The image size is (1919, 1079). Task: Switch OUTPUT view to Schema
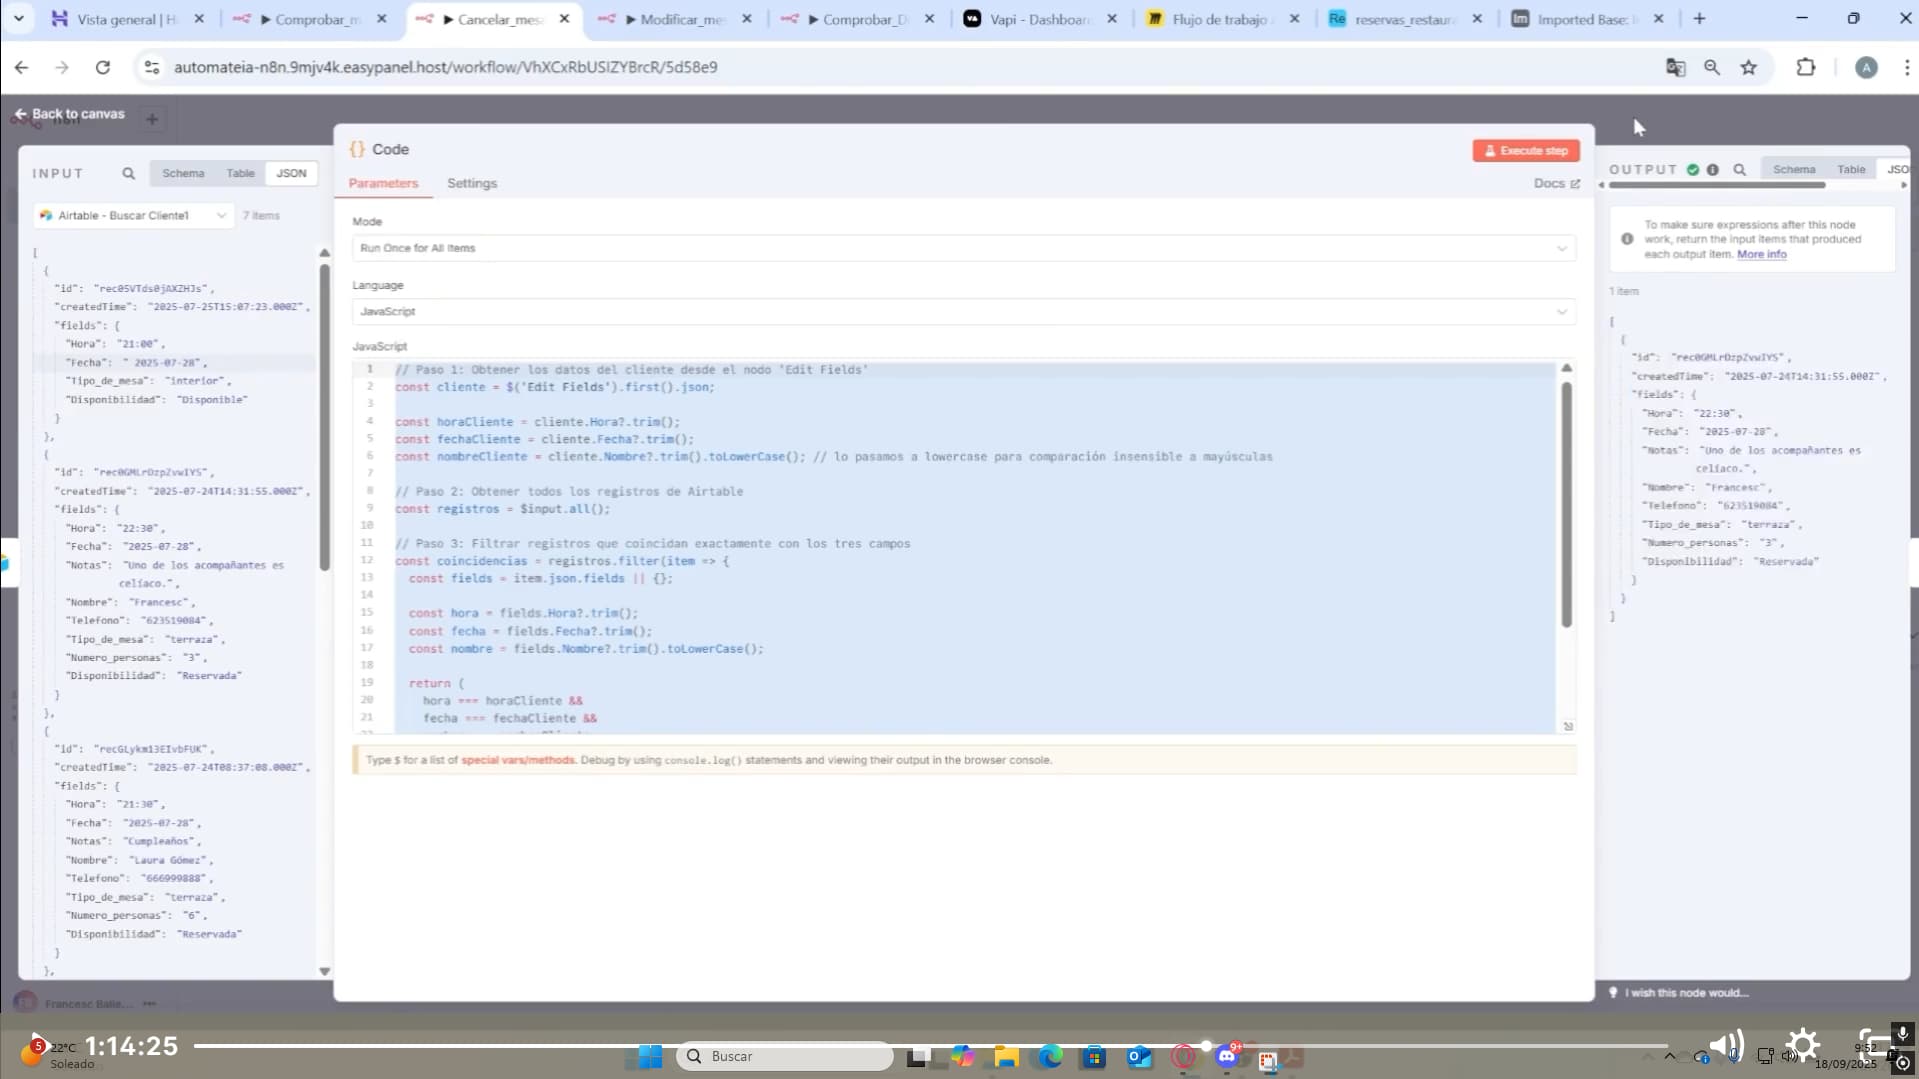coord(1794,169)
